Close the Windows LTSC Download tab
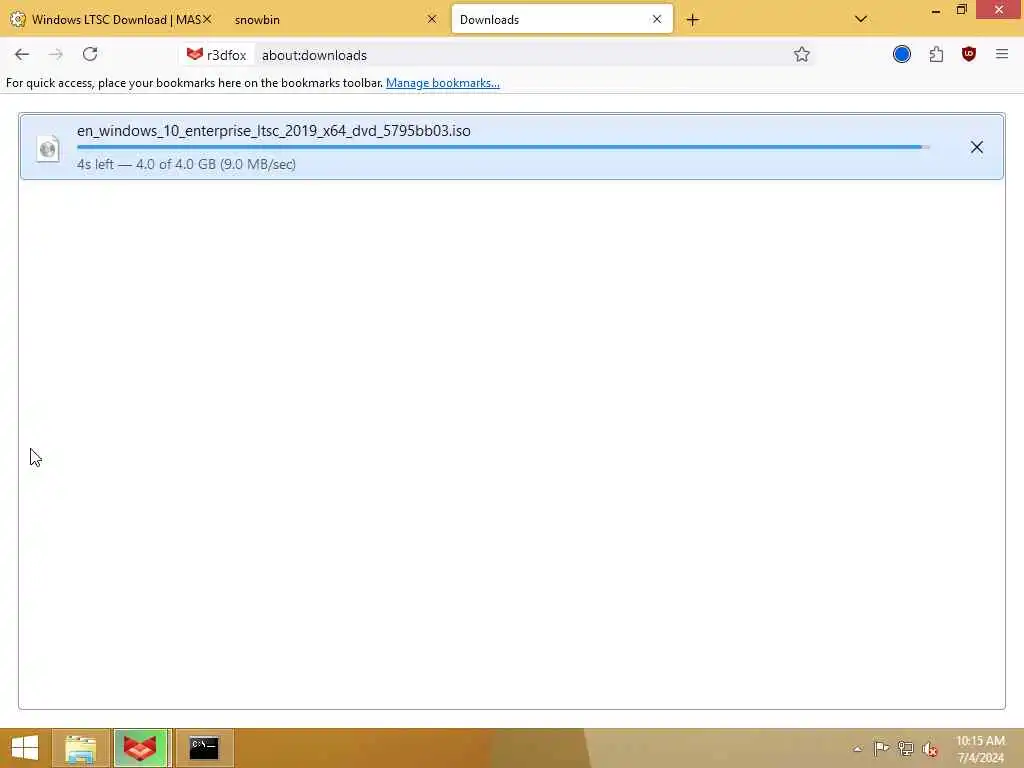The image size is (1024, 768). (207, 20)
